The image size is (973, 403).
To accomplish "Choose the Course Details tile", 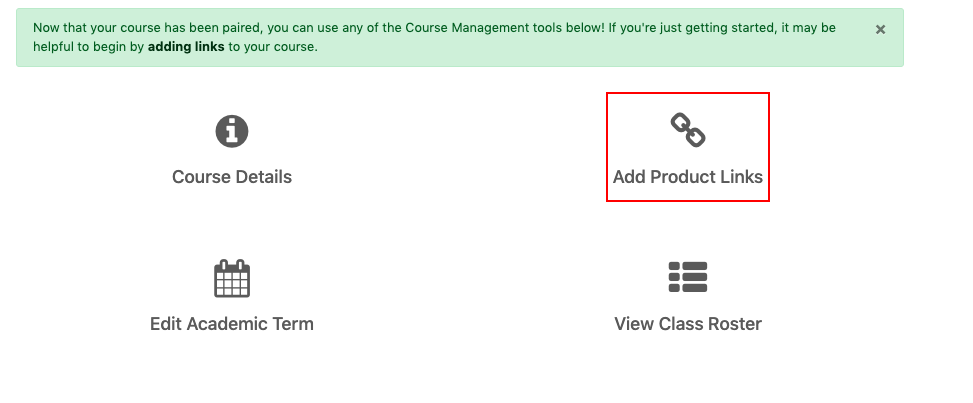I will (x=231, y=150).
